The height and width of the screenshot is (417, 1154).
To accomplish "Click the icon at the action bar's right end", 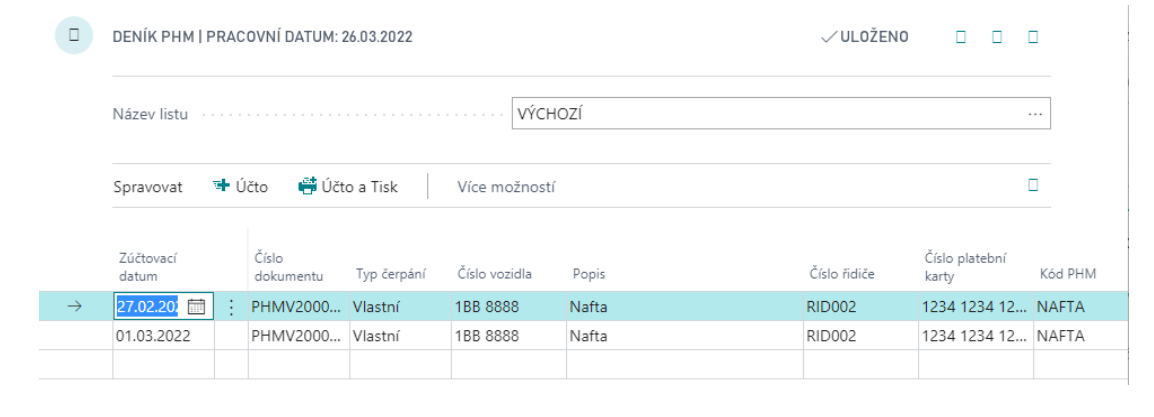I will 1033,185.
